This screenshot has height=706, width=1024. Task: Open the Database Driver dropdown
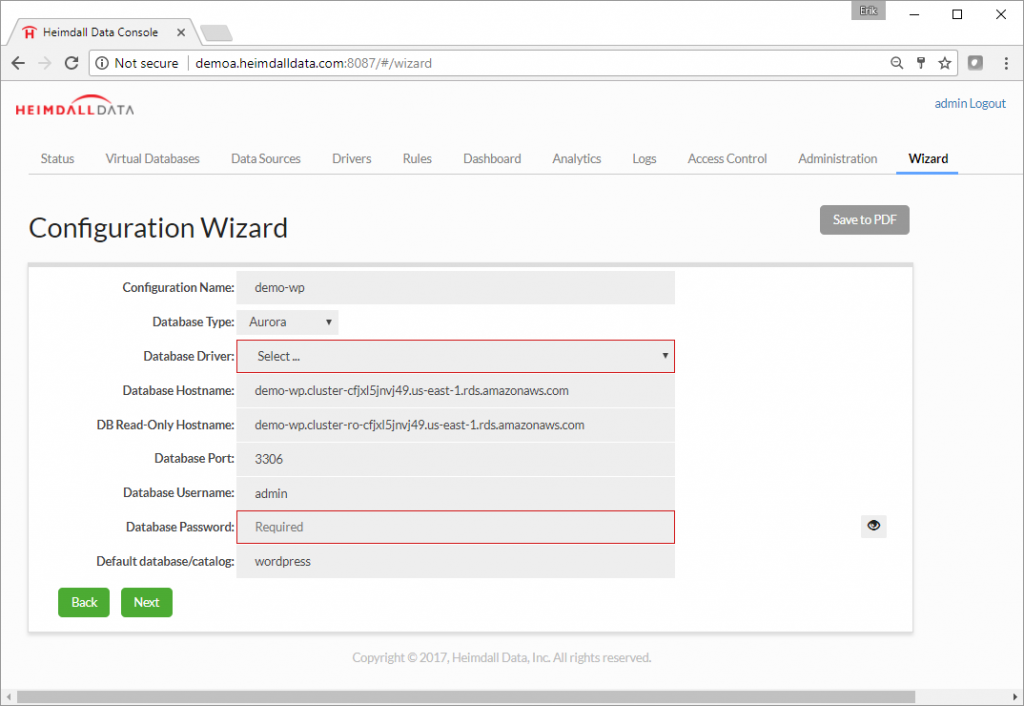click(x=455, y=356)
